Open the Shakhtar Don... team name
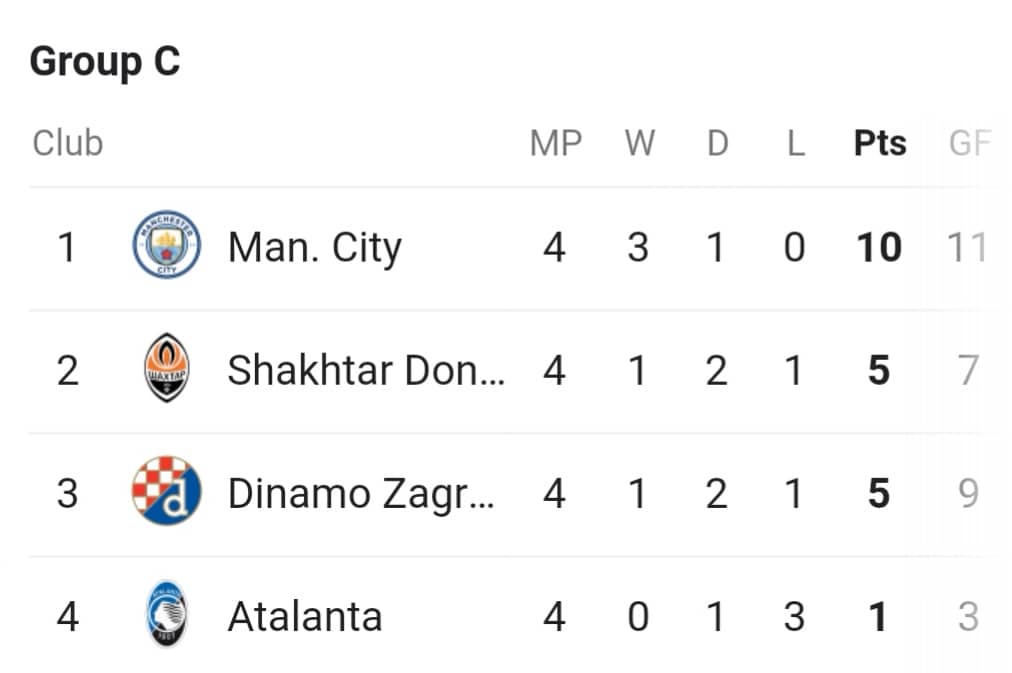Image resolution: width=1012 pixels, height=673 pixels. [x=366, y=370]
